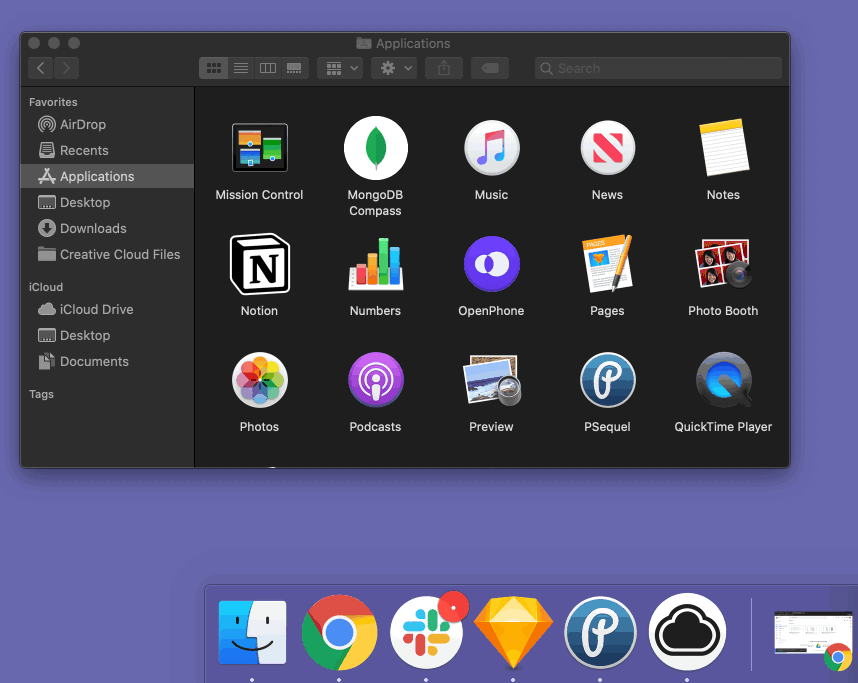
Task: Open iCloud Drive in the sidebar
Action: 107,309
